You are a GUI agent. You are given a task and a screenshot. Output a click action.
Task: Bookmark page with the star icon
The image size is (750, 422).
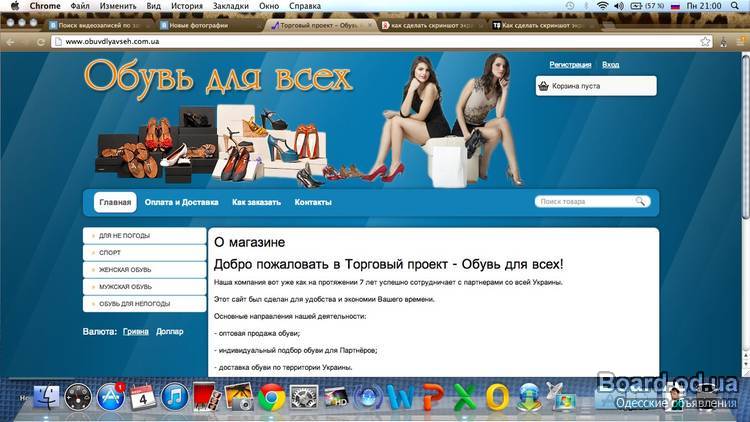pos(705,42)
